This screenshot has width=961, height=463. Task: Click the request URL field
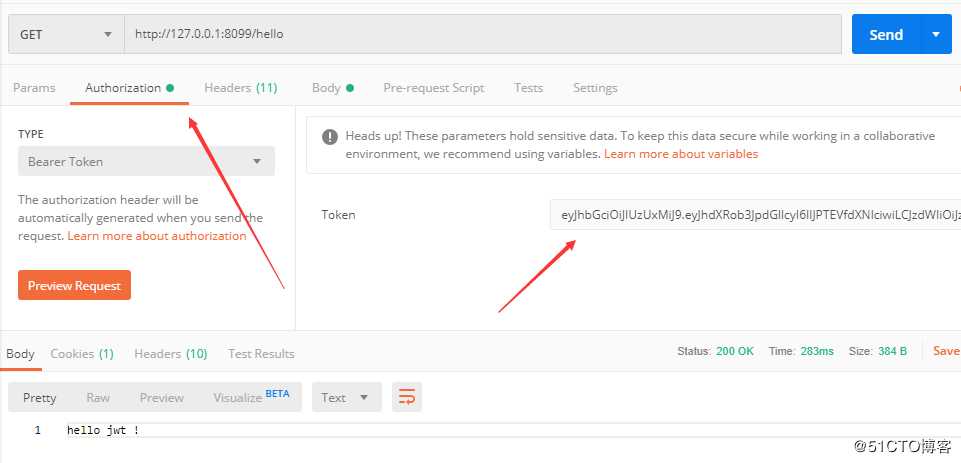point(483,34)
